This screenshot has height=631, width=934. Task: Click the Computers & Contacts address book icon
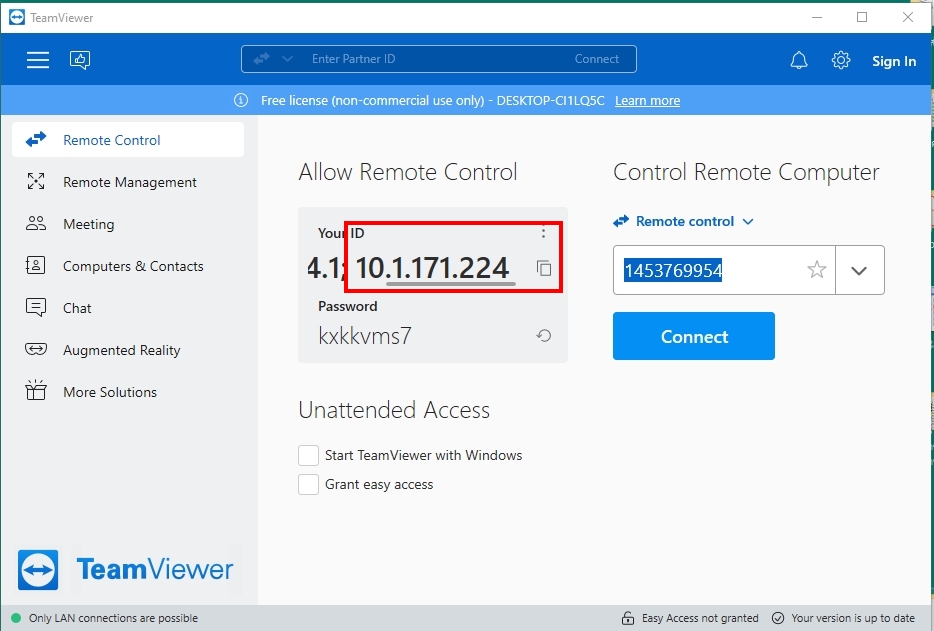(35, 265)
